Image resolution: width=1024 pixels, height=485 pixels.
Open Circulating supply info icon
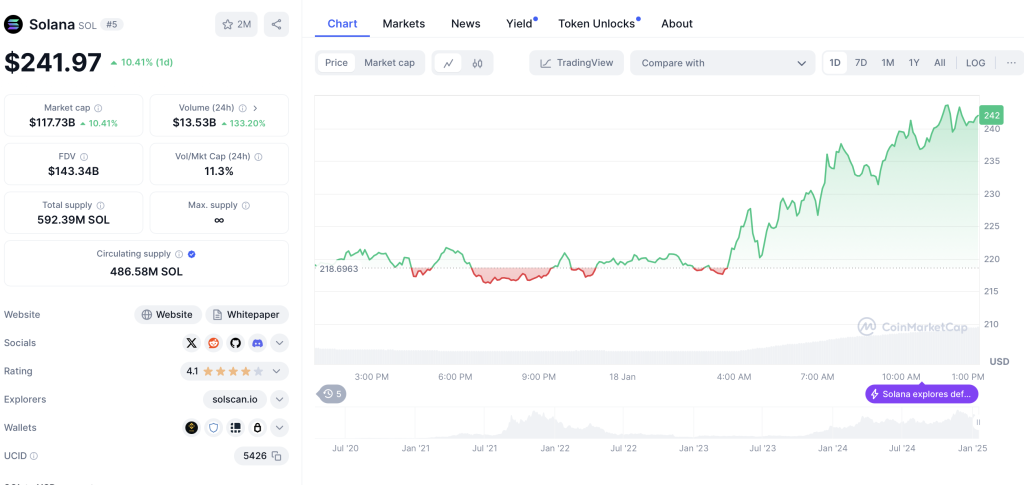[179, 254]
